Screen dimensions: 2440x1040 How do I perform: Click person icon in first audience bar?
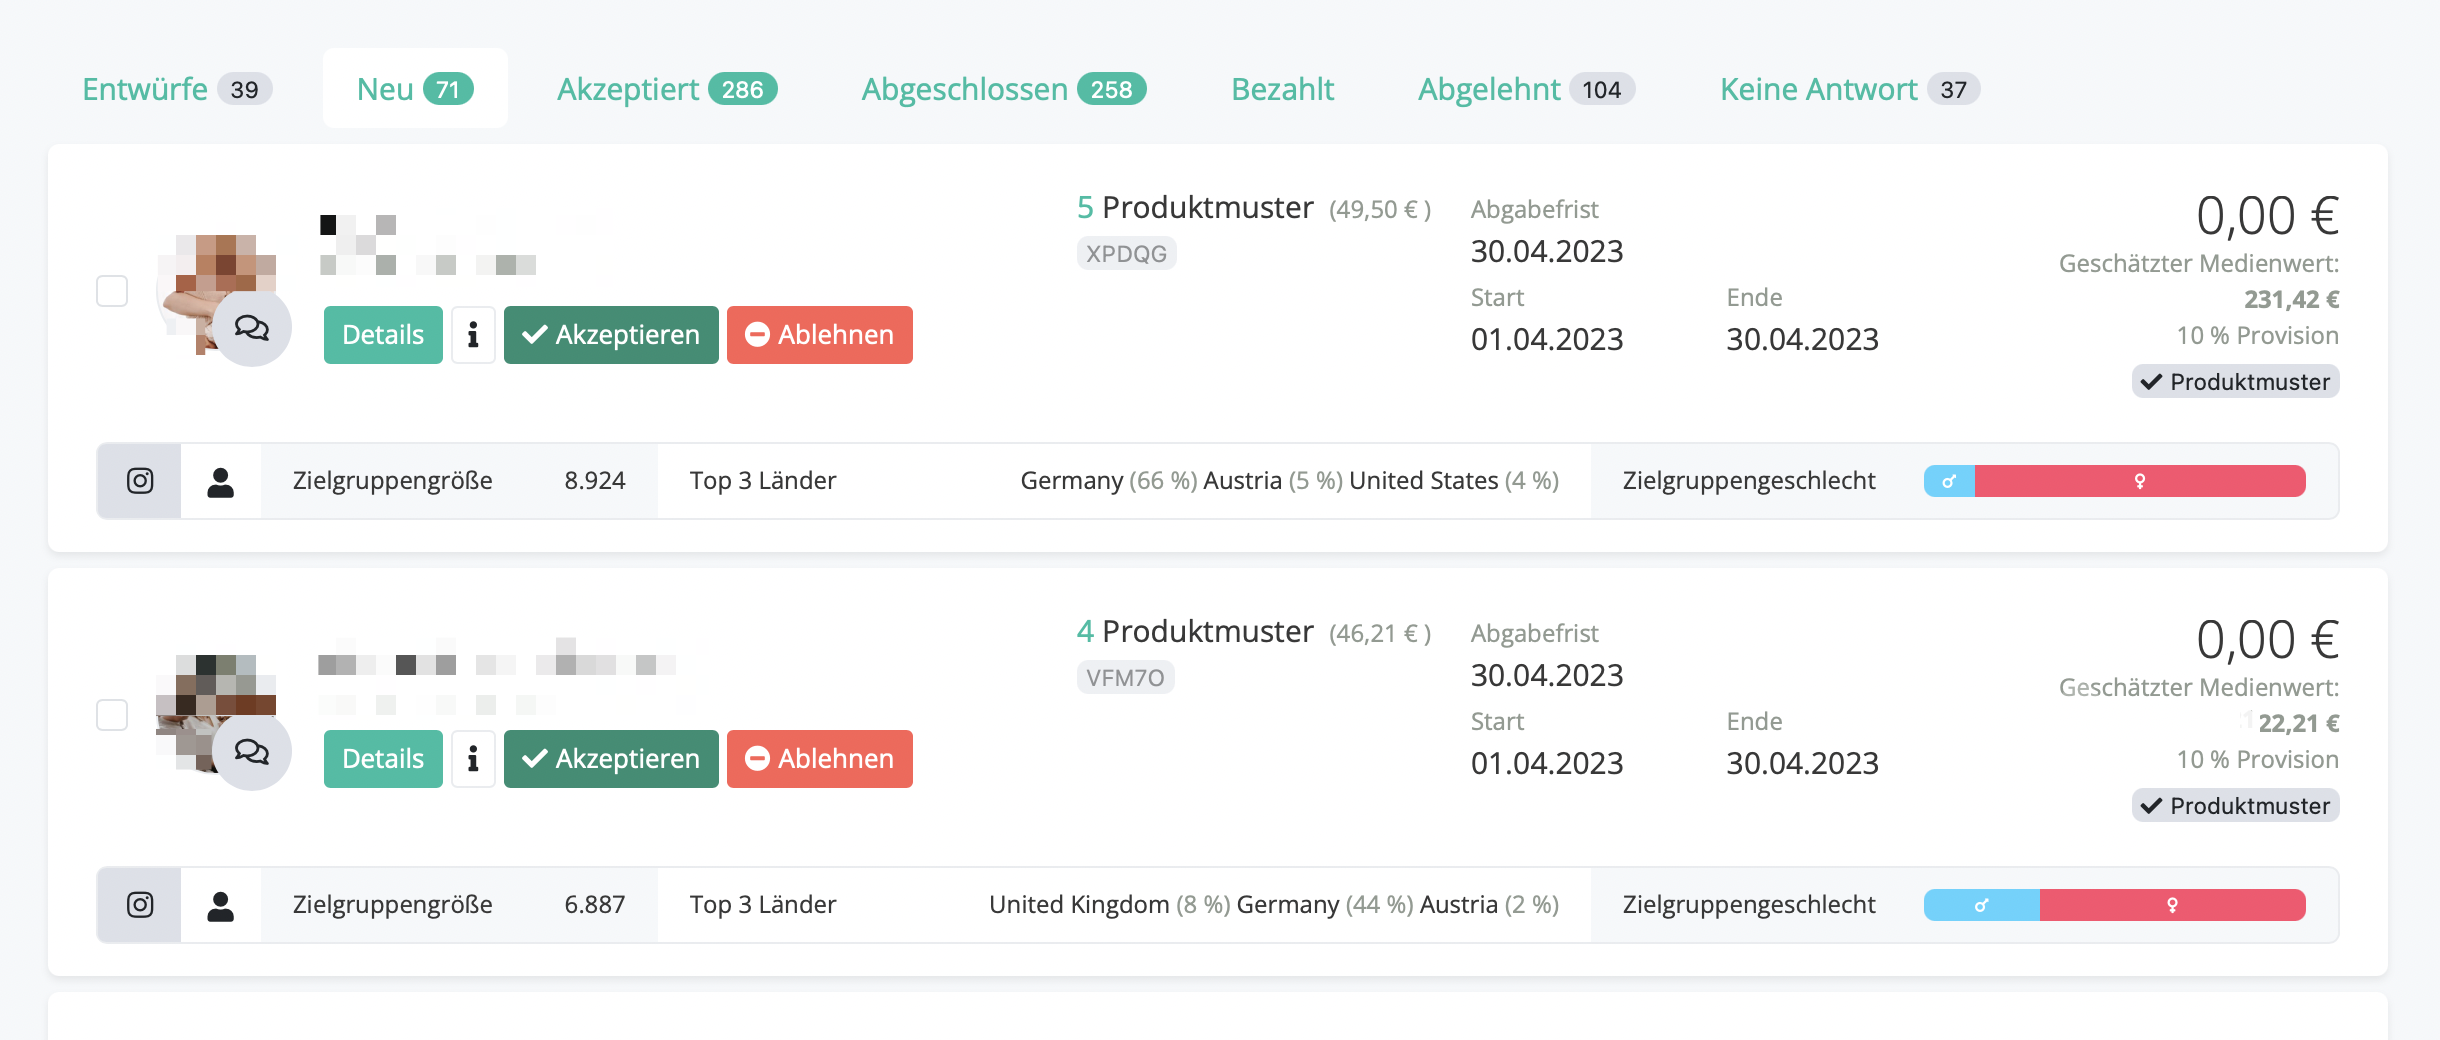click(220, 481)
